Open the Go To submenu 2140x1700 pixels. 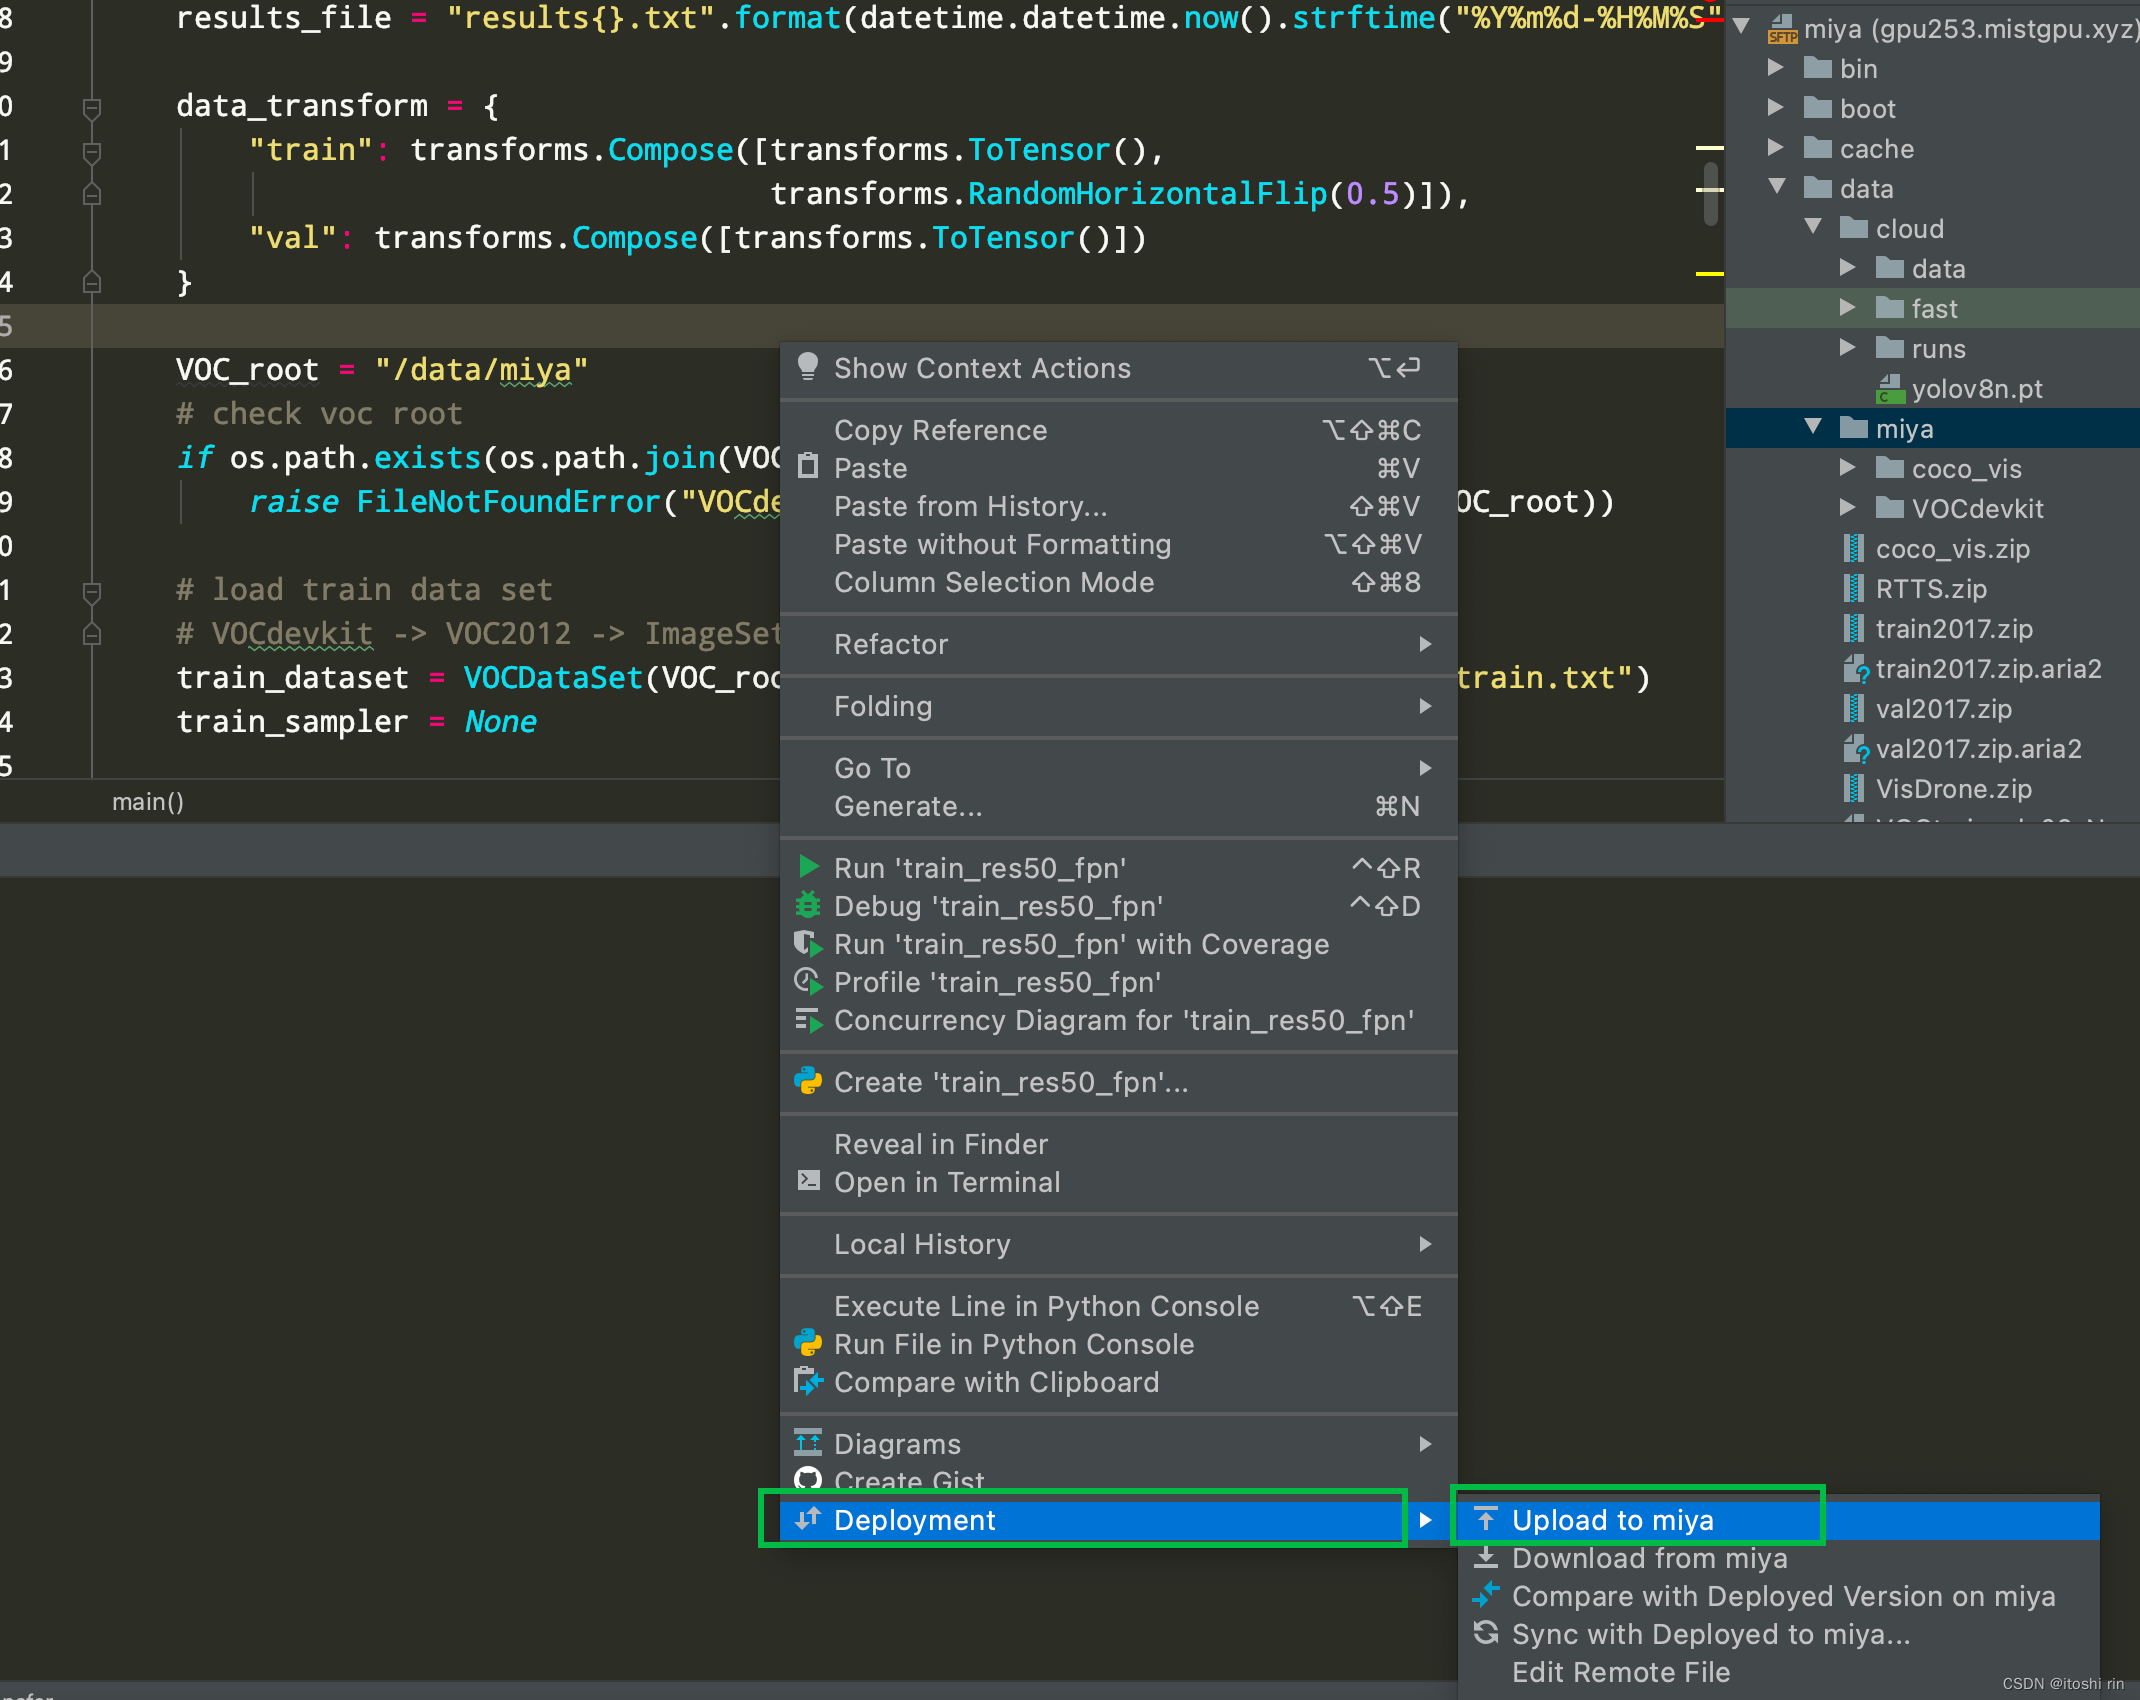pyautogui.click(x=1118, y=768)
